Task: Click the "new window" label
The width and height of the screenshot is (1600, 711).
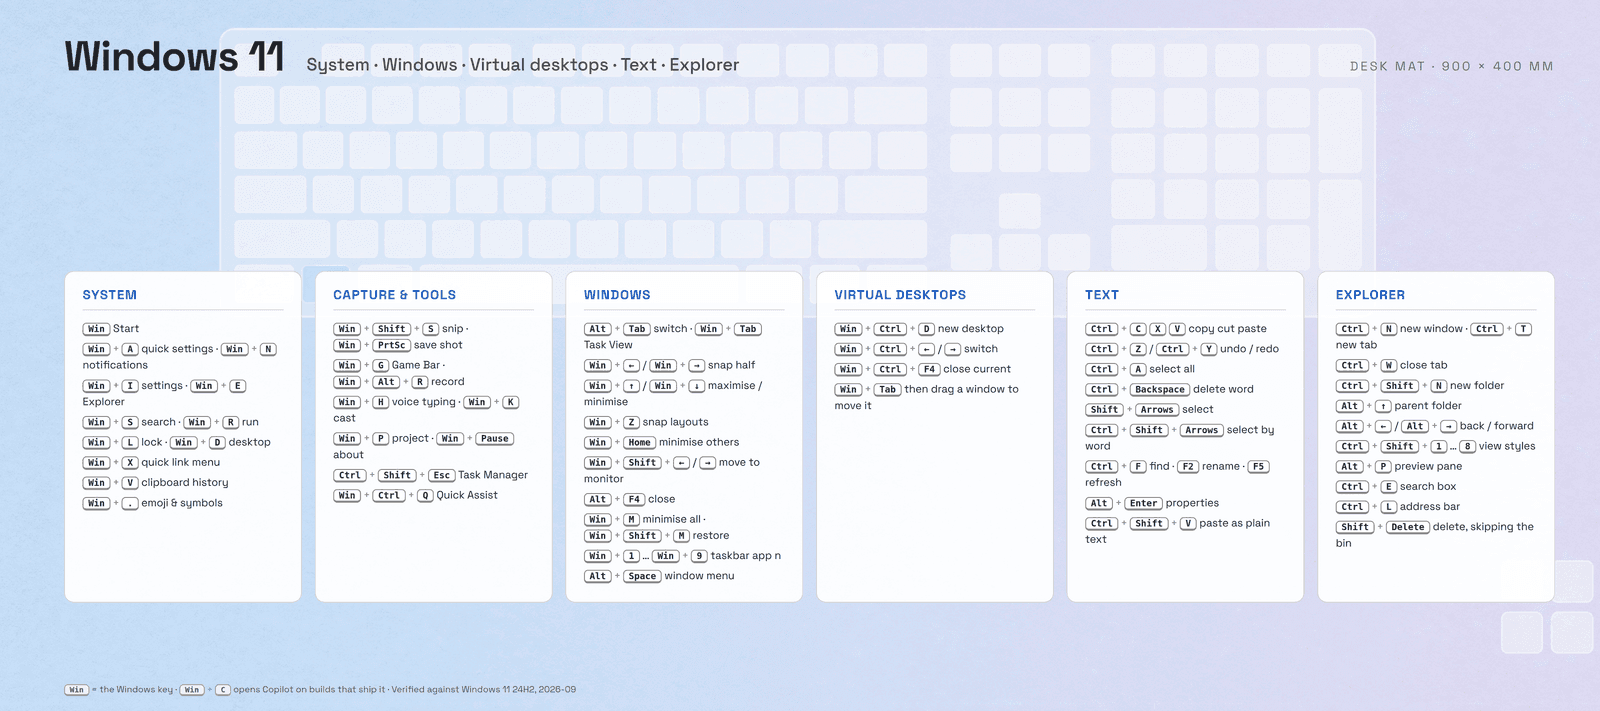Action: pyautogui.click(x=1430, y=329)
